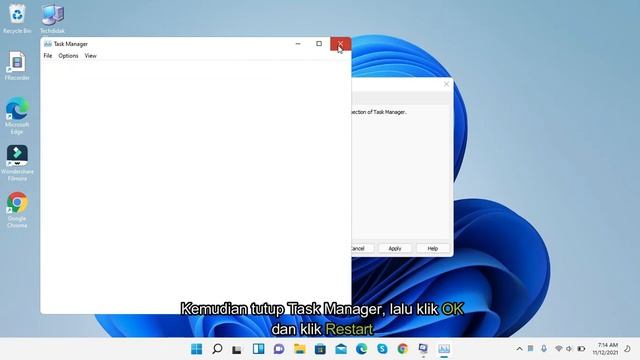Maximize the Task Manager window
This screenshot has height=360, width=640.
[319, 44]
